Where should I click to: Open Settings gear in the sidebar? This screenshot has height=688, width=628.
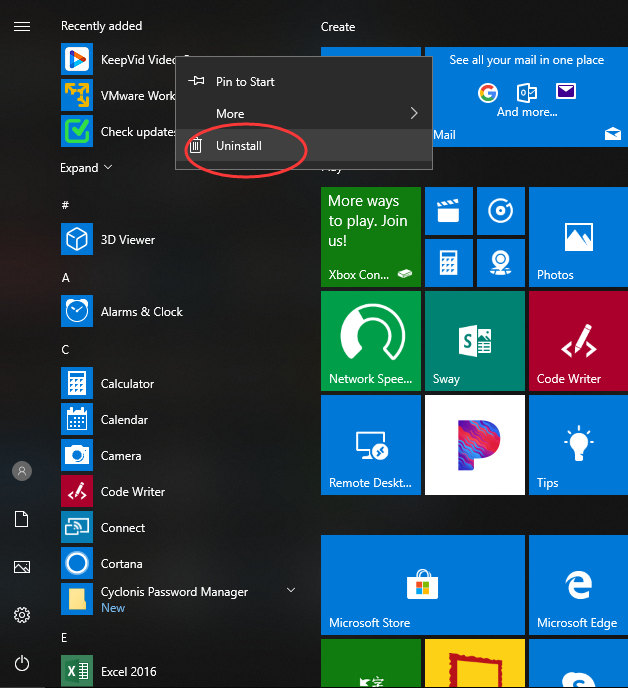tap(22, 615)
